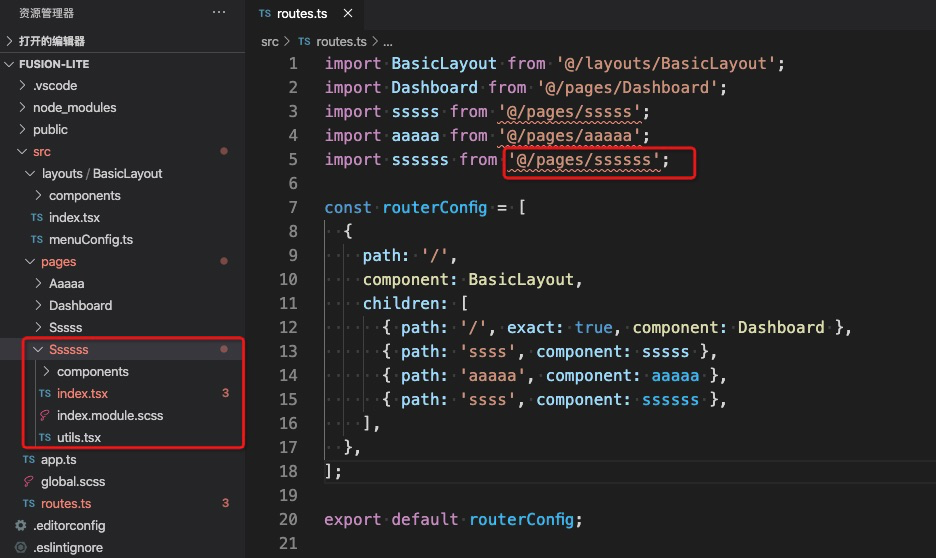Click the gear icon beside .editorconfig

[x=21, y=525]
